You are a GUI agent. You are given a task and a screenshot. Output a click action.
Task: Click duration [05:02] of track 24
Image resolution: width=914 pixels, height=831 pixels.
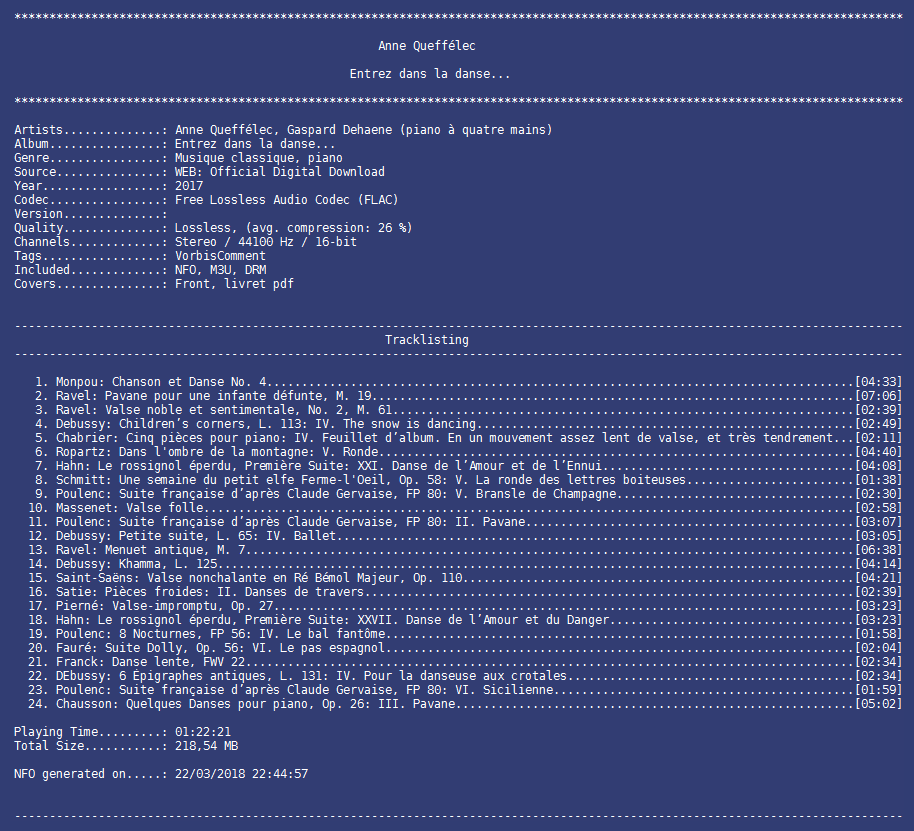coord(878,703)
